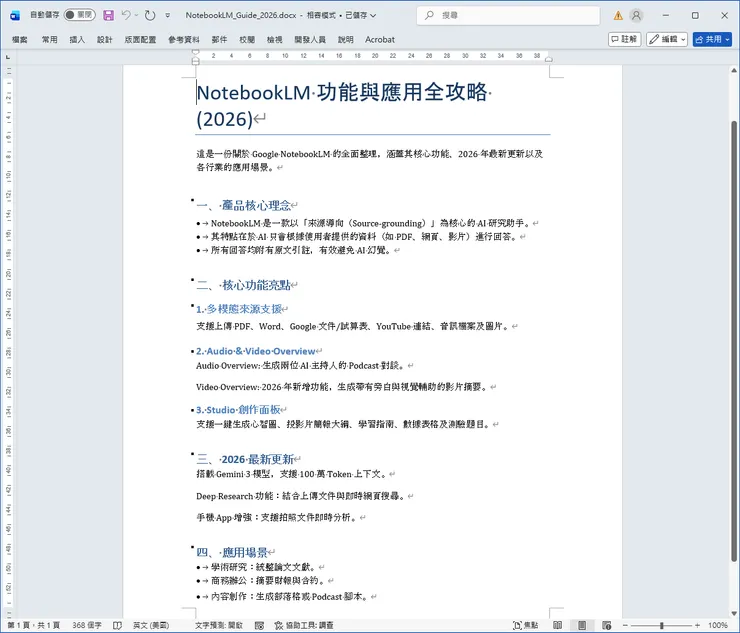Click the macro recording icon in status bar
Image resolution: width=740 pixels, height=633 pixels.
pyautogui.click(x=259, y=625)
